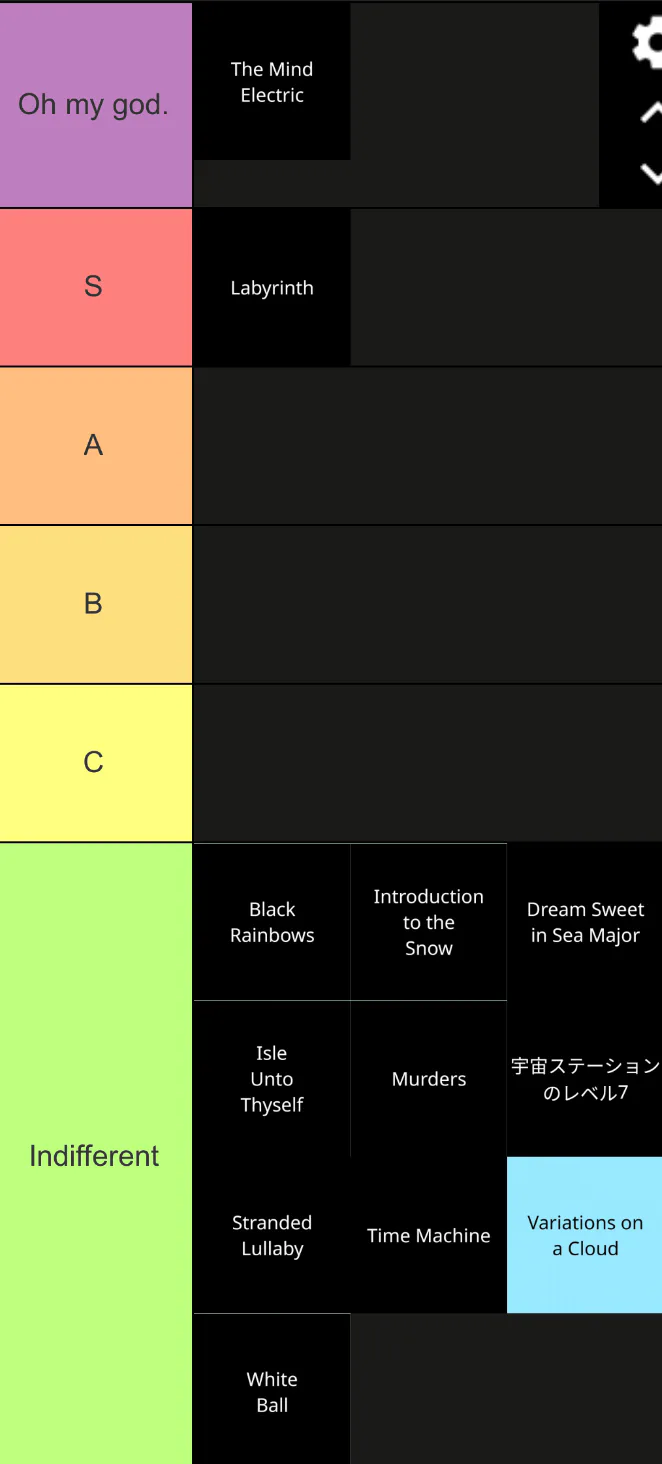The width and height of the screenshot is (662, 1464).
Task: Click the Isle Unto Thyself tile
Action: point(272,1079)
